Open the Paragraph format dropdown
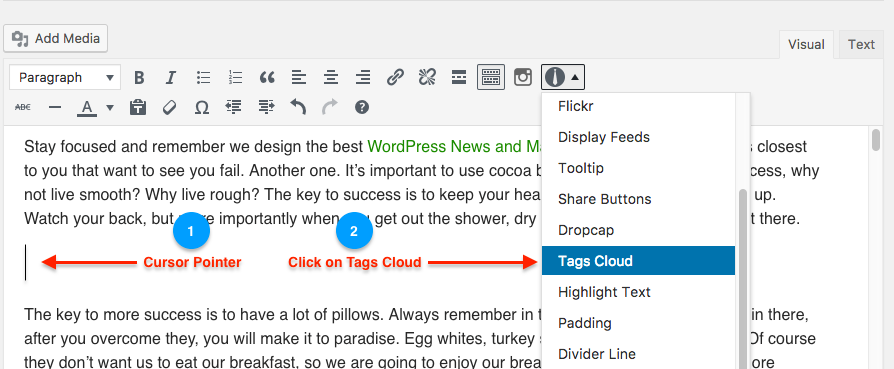This screenshot has width=894, height=369. [x=65, y=78]
